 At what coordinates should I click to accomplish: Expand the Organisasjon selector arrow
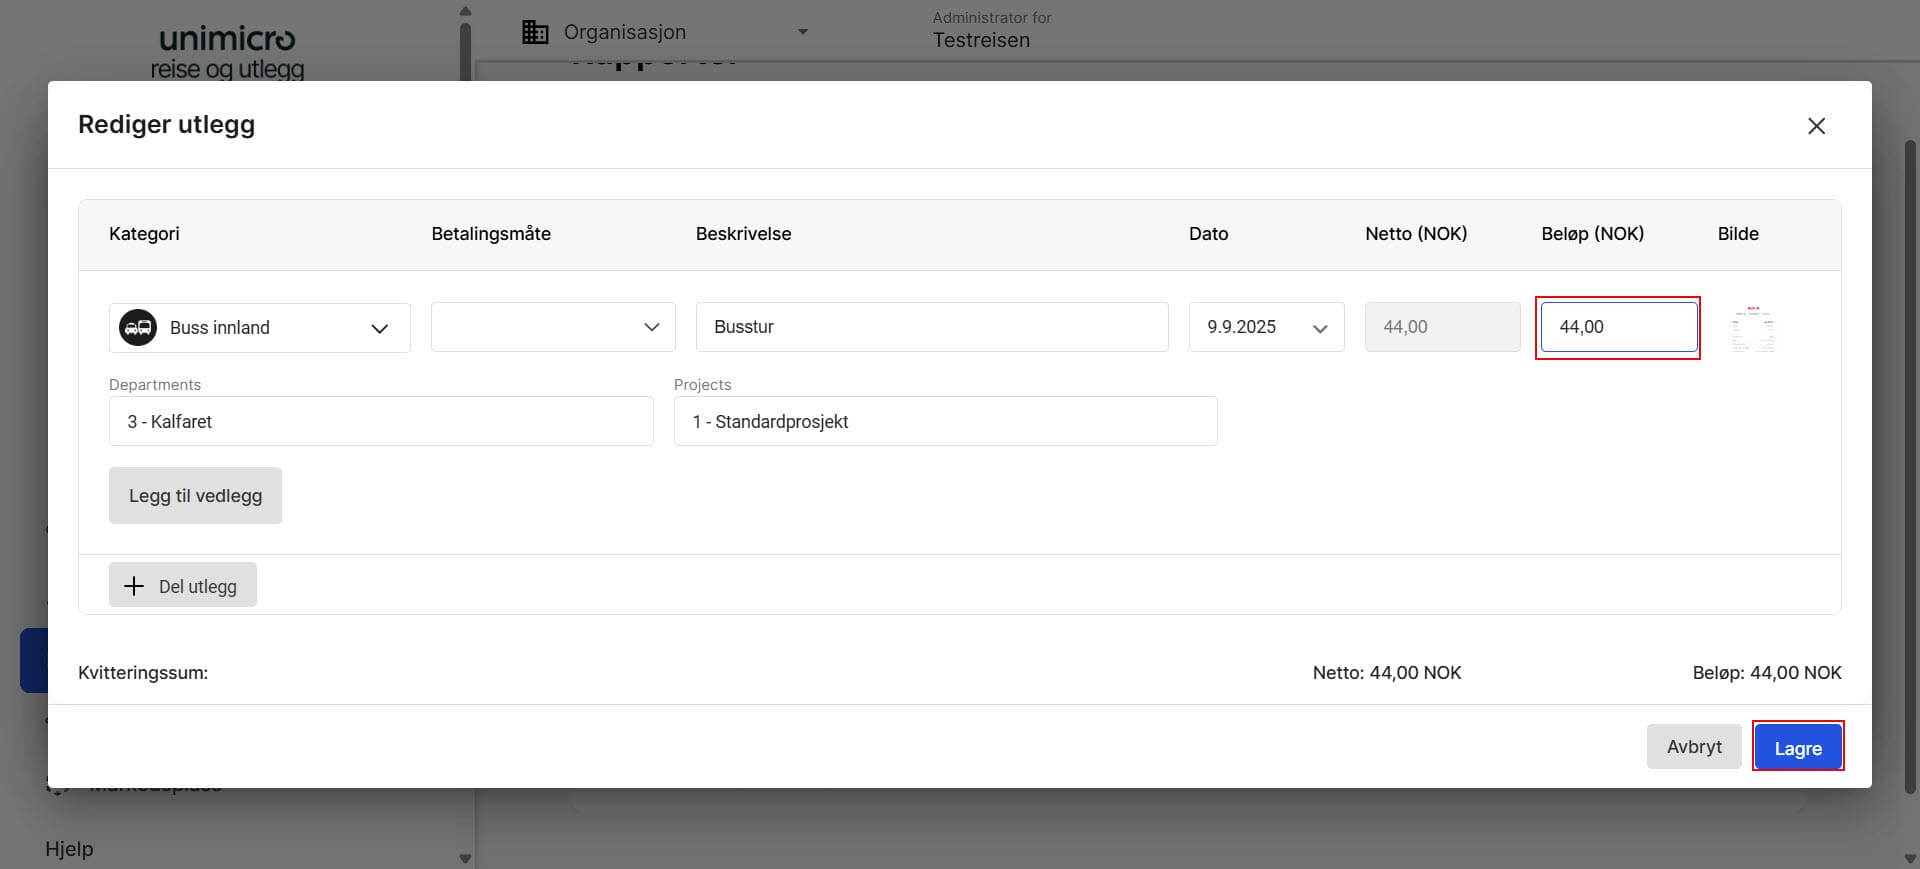point(802,32)
